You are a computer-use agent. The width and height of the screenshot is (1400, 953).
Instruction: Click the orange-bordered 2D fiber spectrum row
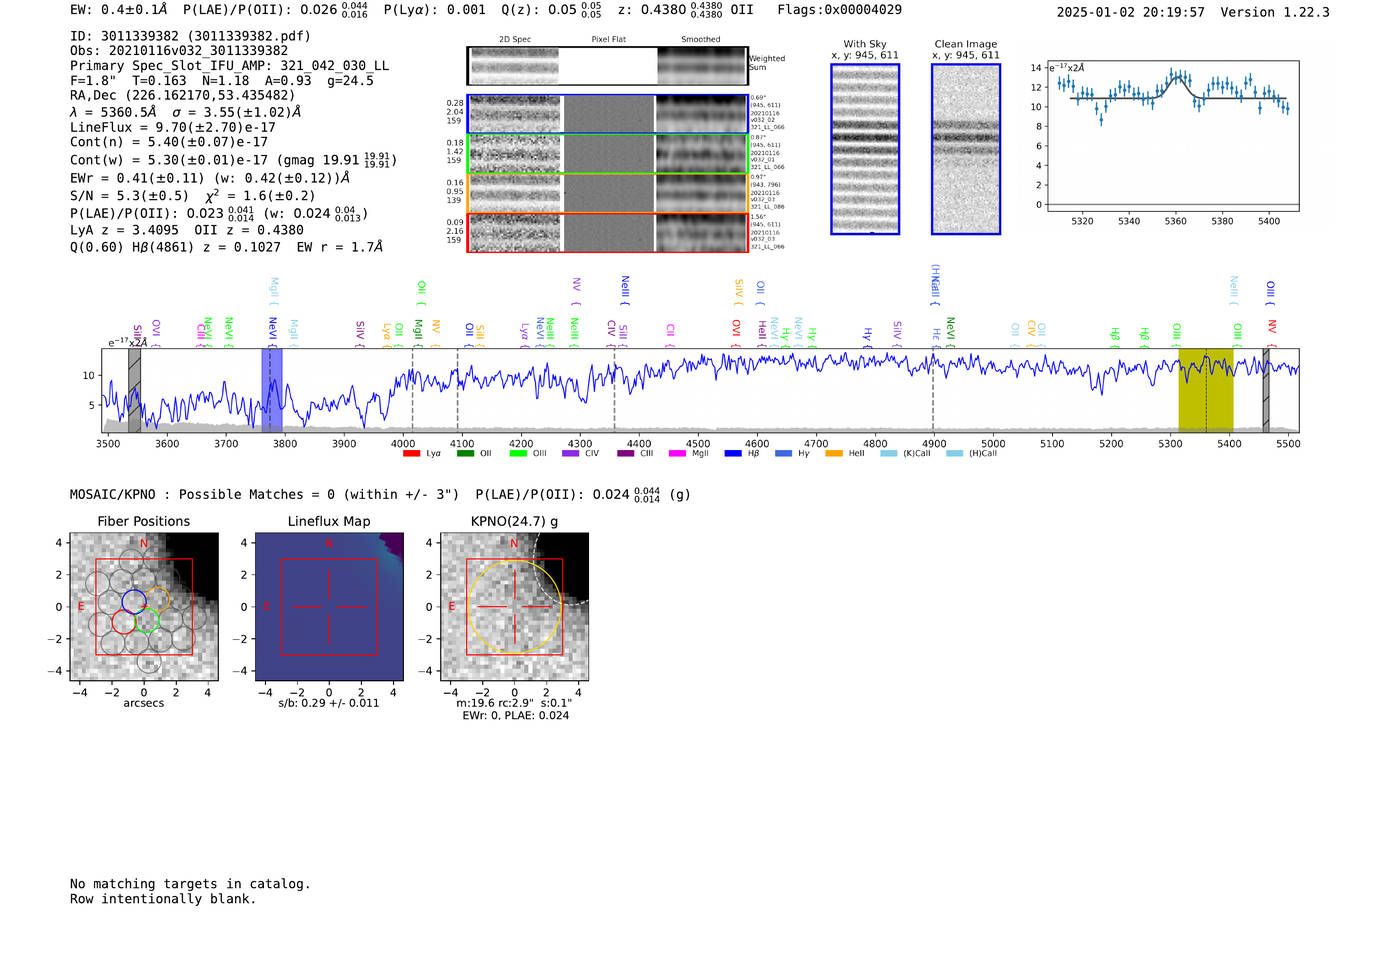point(607,193)
